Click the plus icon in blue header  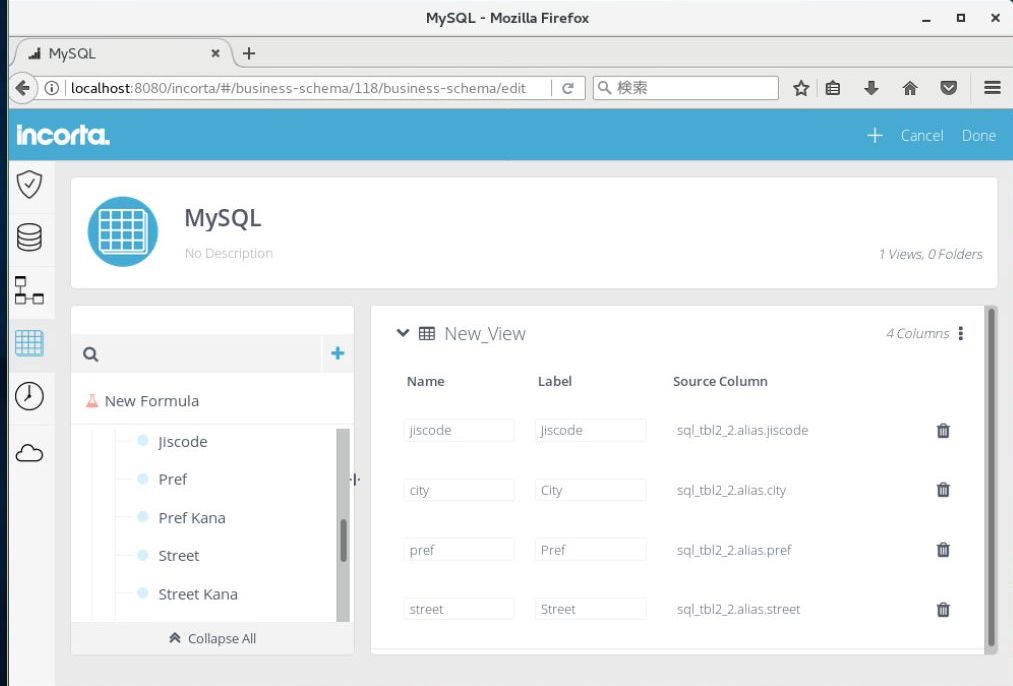(875, 135)
